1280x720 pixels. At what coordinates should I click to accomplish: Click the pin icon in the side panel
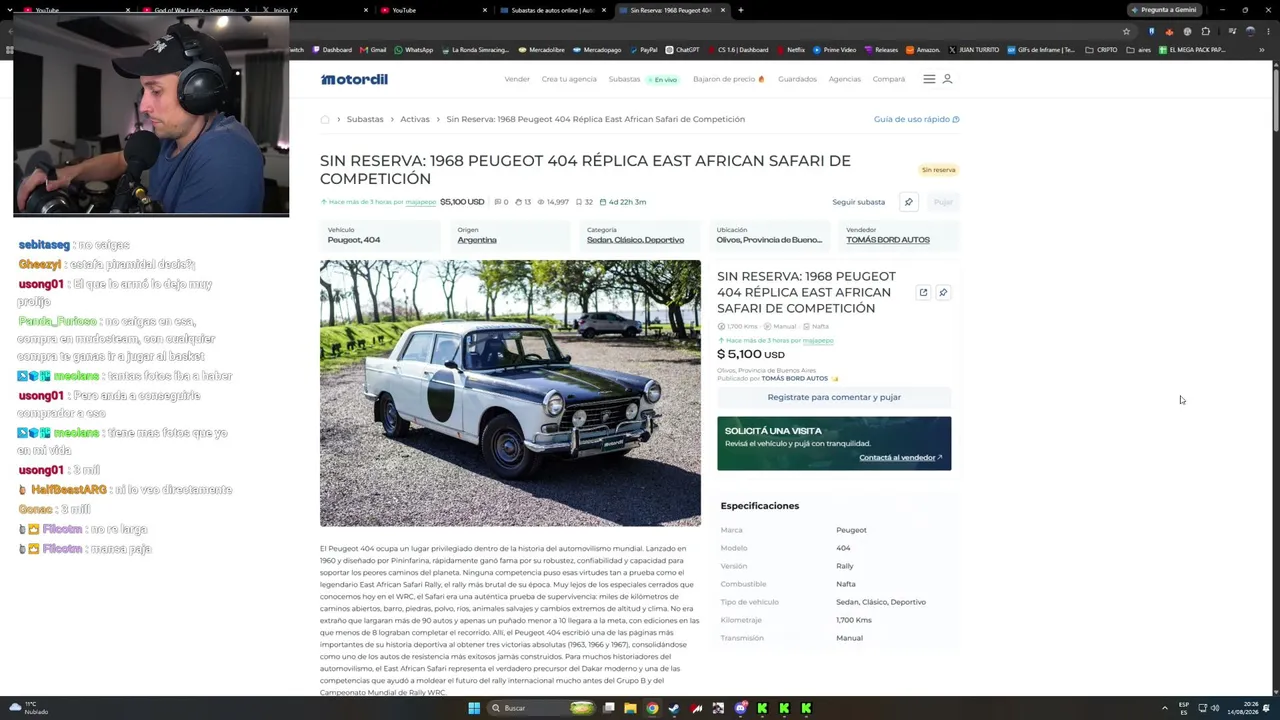point(942,292)
